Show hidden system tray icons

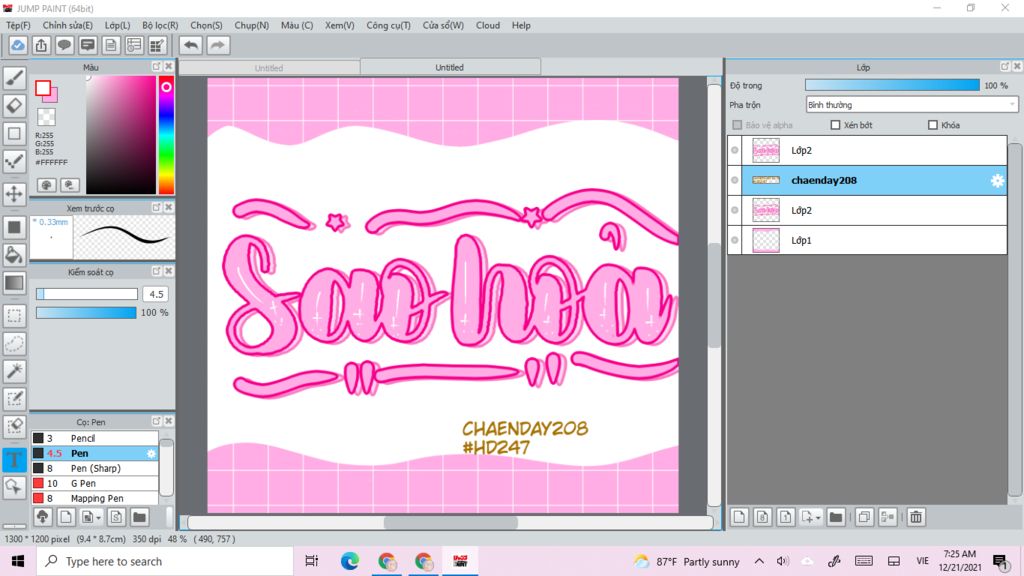[x=759, y=561]
